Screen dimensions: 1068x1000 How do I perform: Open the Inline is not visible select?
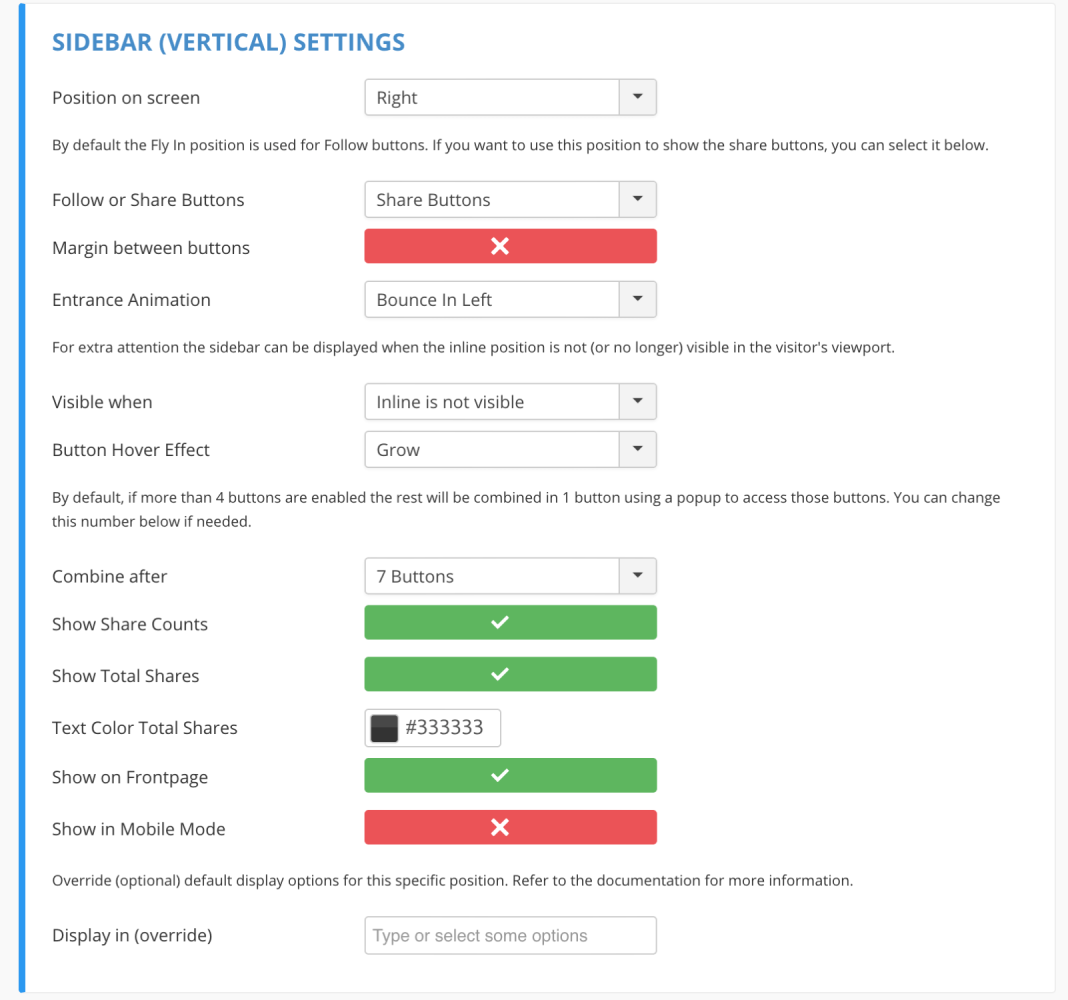pos(510,401)
